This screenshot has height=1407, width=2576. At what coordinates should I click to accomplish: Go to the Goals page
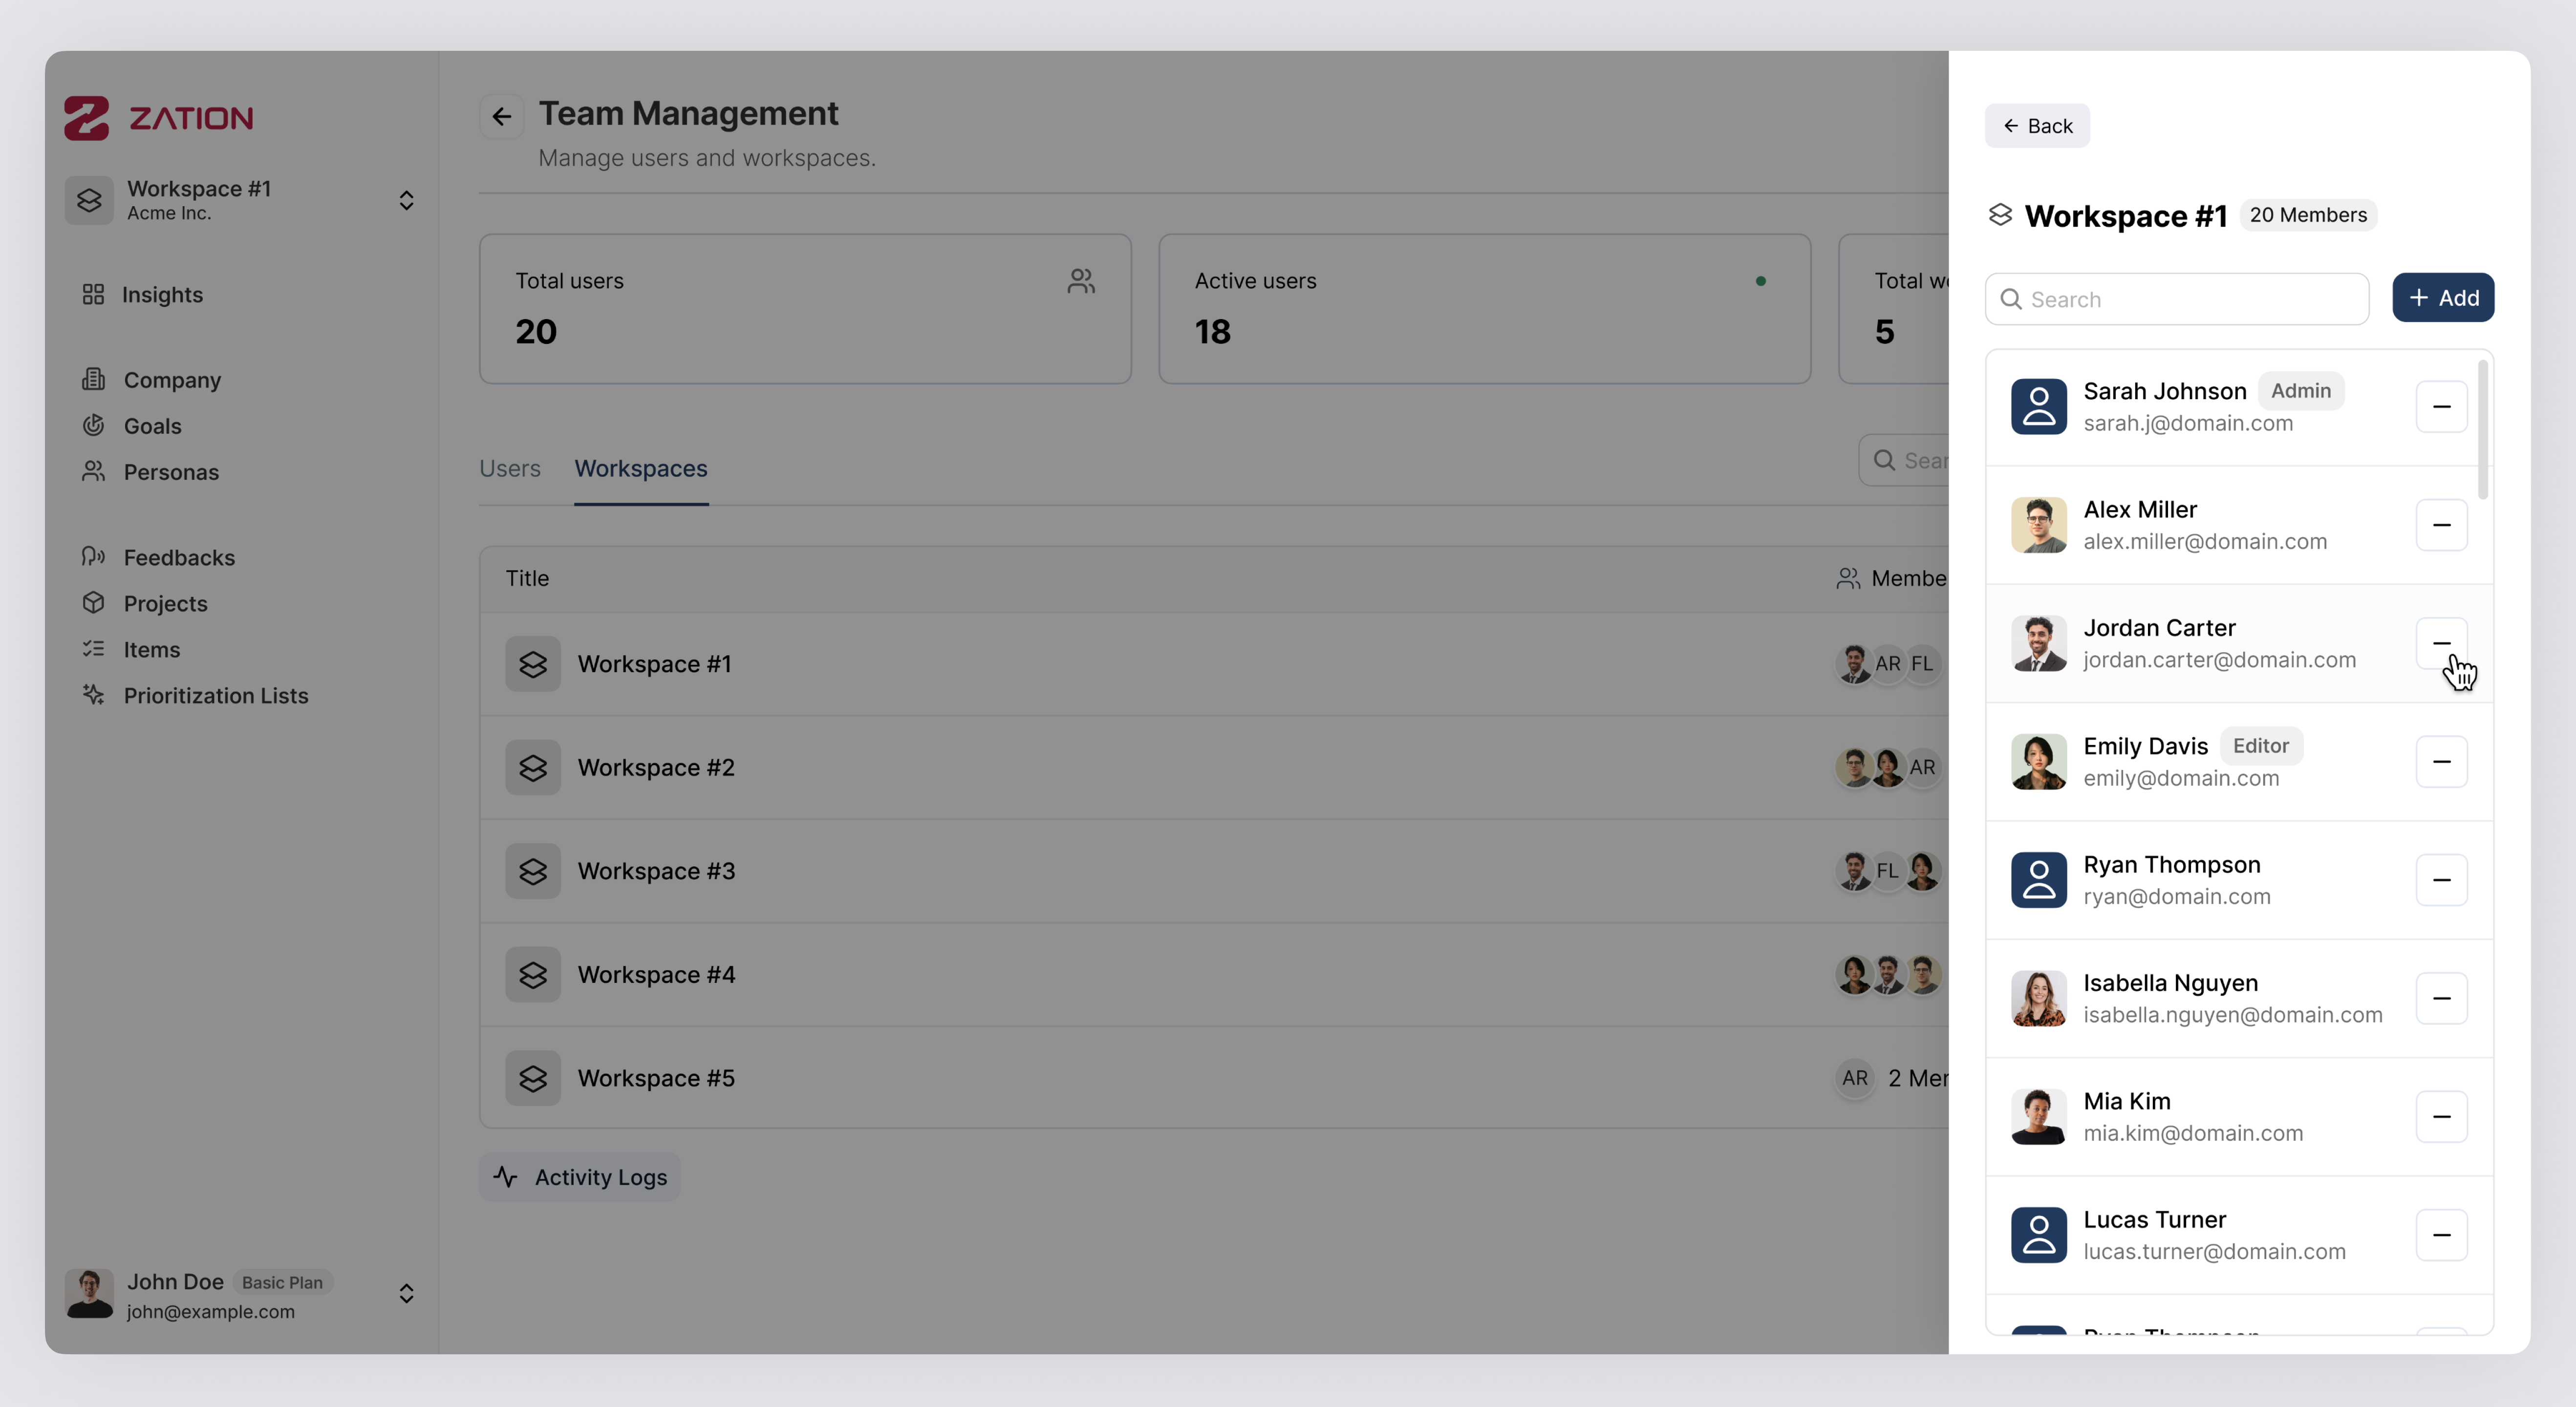point(152,426)
